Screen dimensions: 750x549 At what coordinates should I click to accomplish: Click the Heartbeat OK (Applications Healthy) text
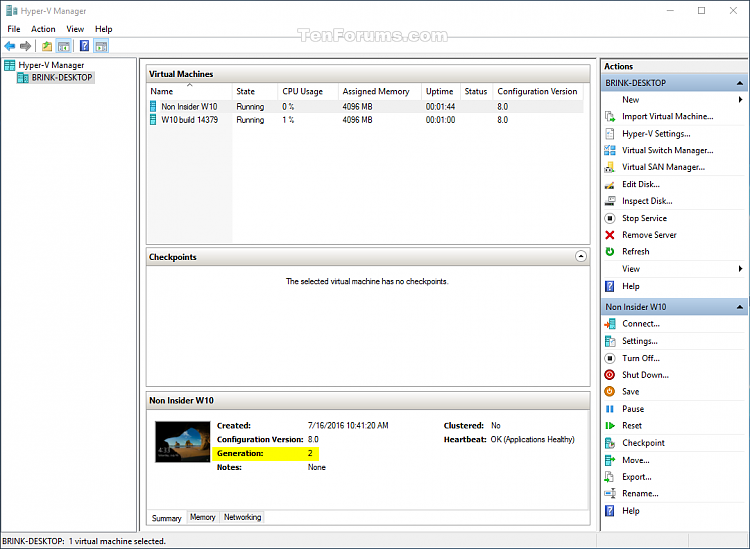point(532,439)
